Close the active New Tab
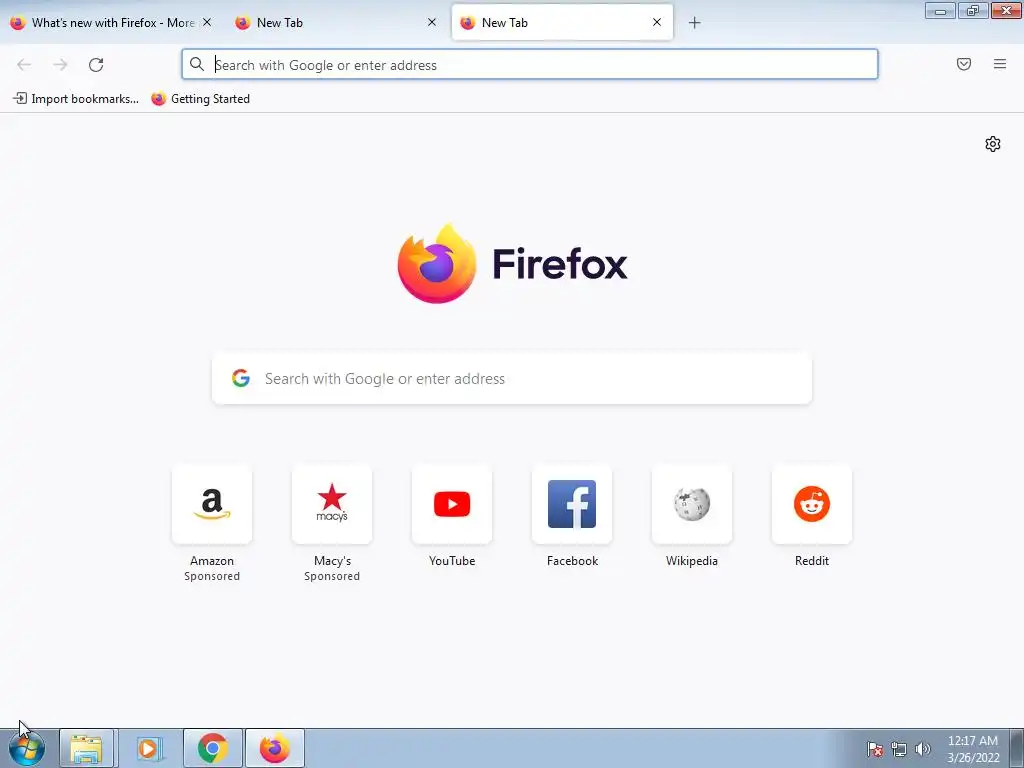Image resolution: width=1024 pixels, height=768 pixels. pos(657,22)
